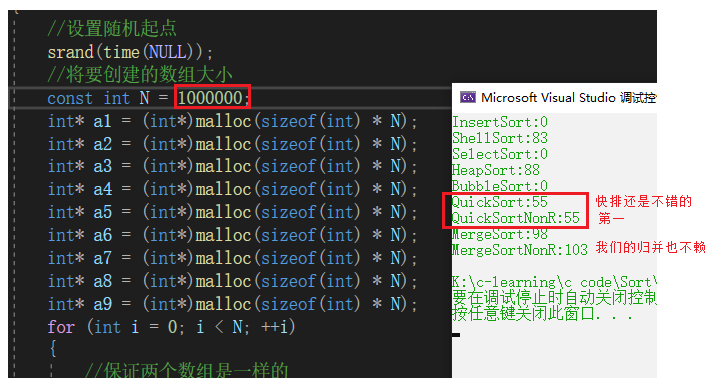
Task: Click InsertSort:0 output in console
Action: [x=500, y=122]
